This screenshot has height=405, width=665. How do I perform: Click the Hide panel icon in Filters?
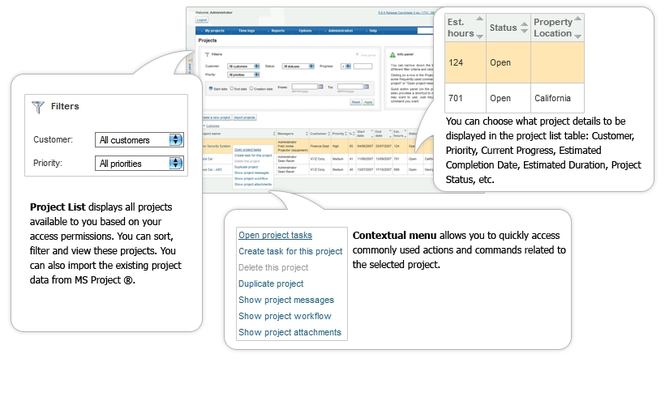(357, 55)
